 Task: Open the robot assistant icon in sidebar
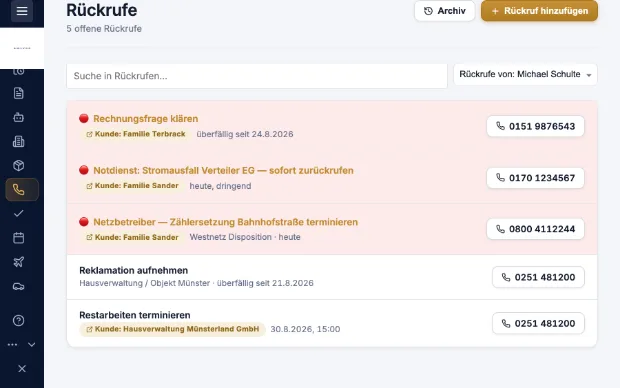pyautogui.click(x=19, y=117)
